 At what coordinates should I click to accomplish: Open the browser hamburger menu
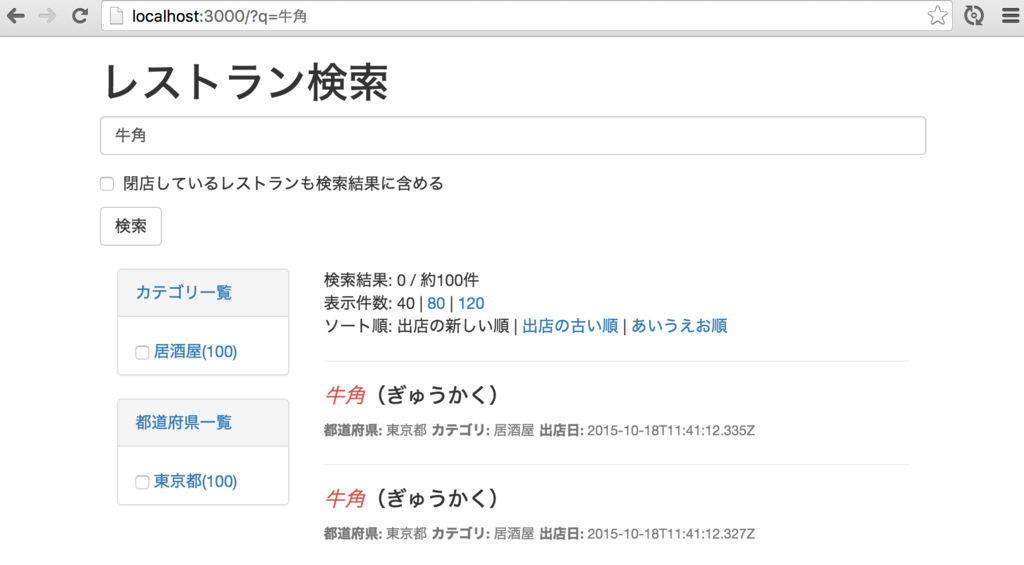click(1010, 16)
